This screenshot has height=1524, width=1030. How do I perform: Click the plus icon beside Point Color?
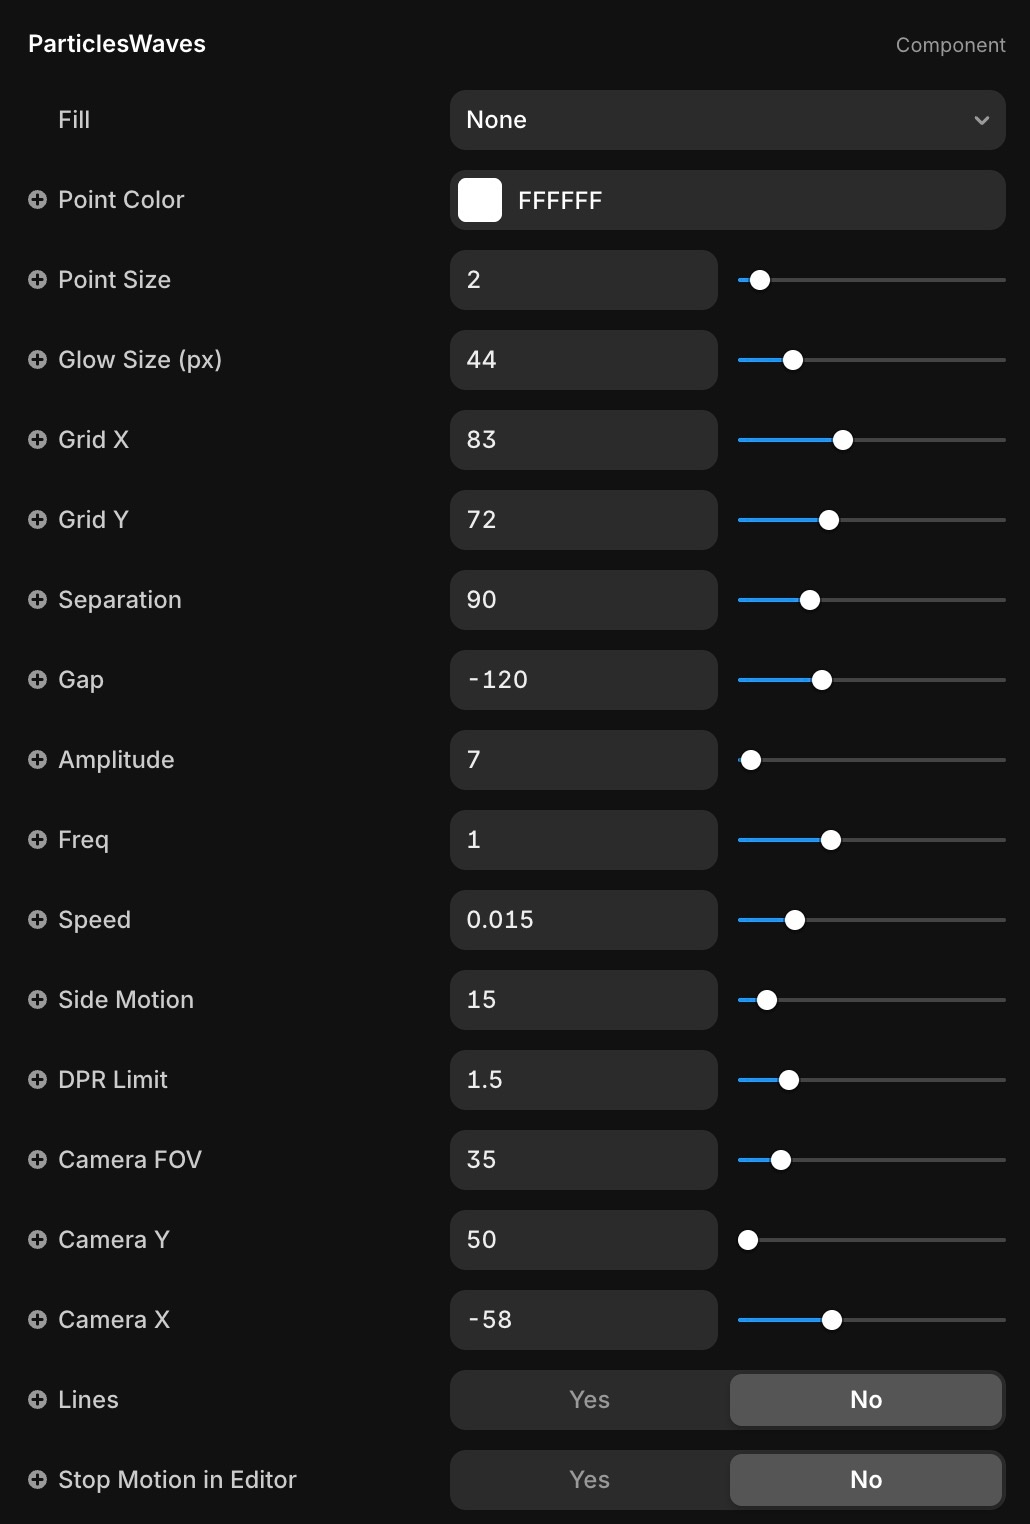pyautogui.click(x=37, y=200)
